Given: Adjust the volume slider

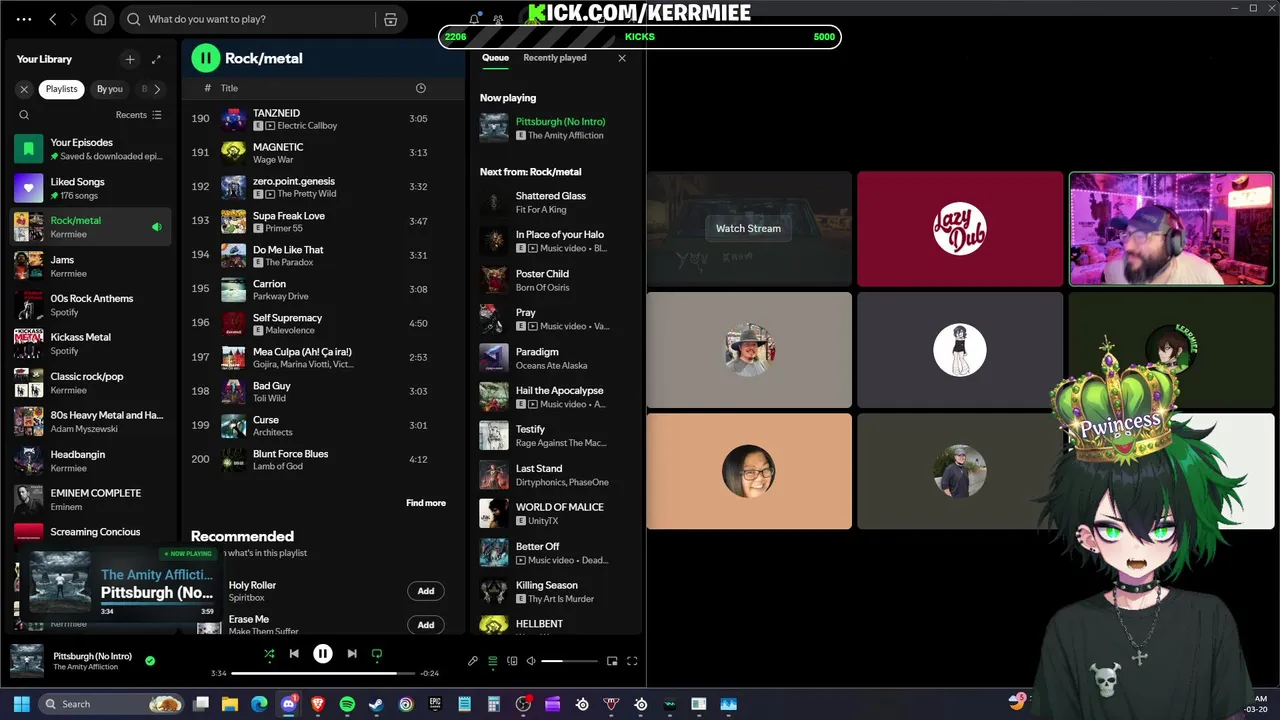Looking at the screenshot, I should (x=570, y=661).
